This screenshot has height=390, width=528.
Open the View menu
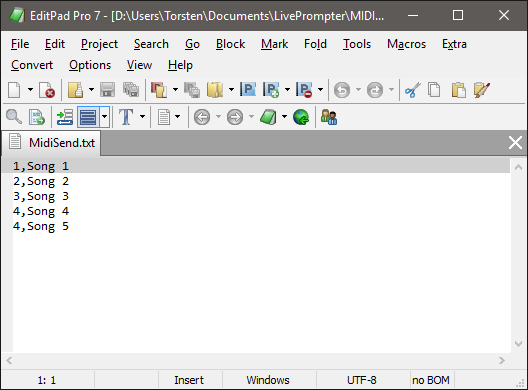(x=139, y=65)
